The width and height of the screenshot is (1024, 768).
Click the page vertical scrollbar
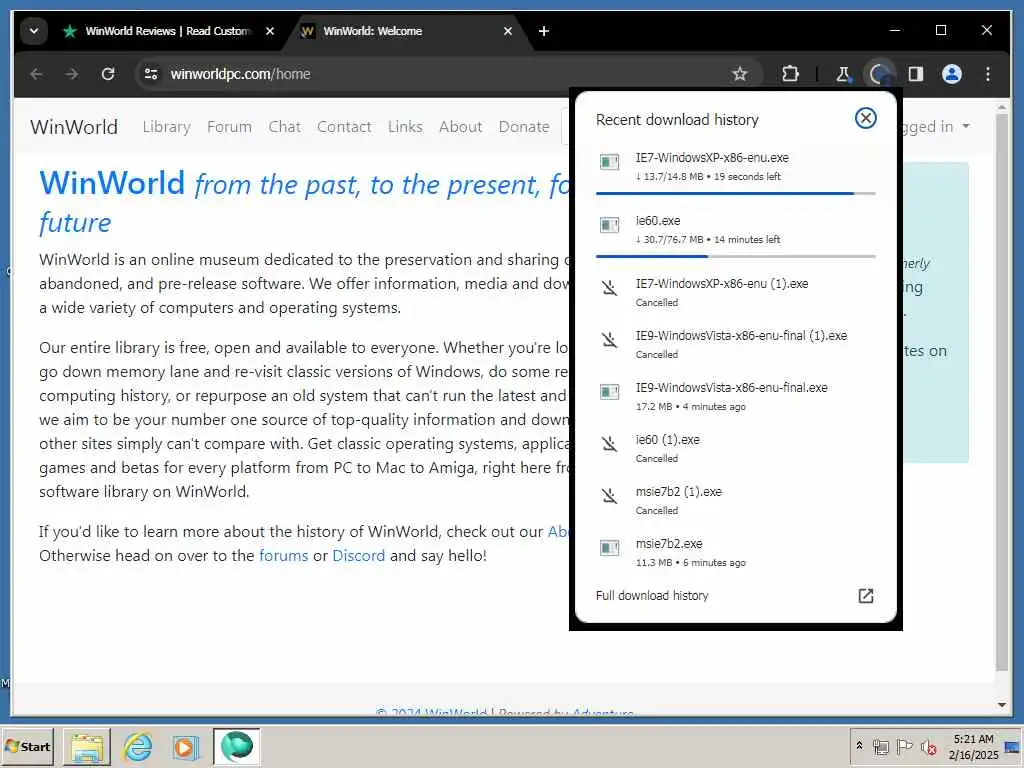pos(1002,392)
